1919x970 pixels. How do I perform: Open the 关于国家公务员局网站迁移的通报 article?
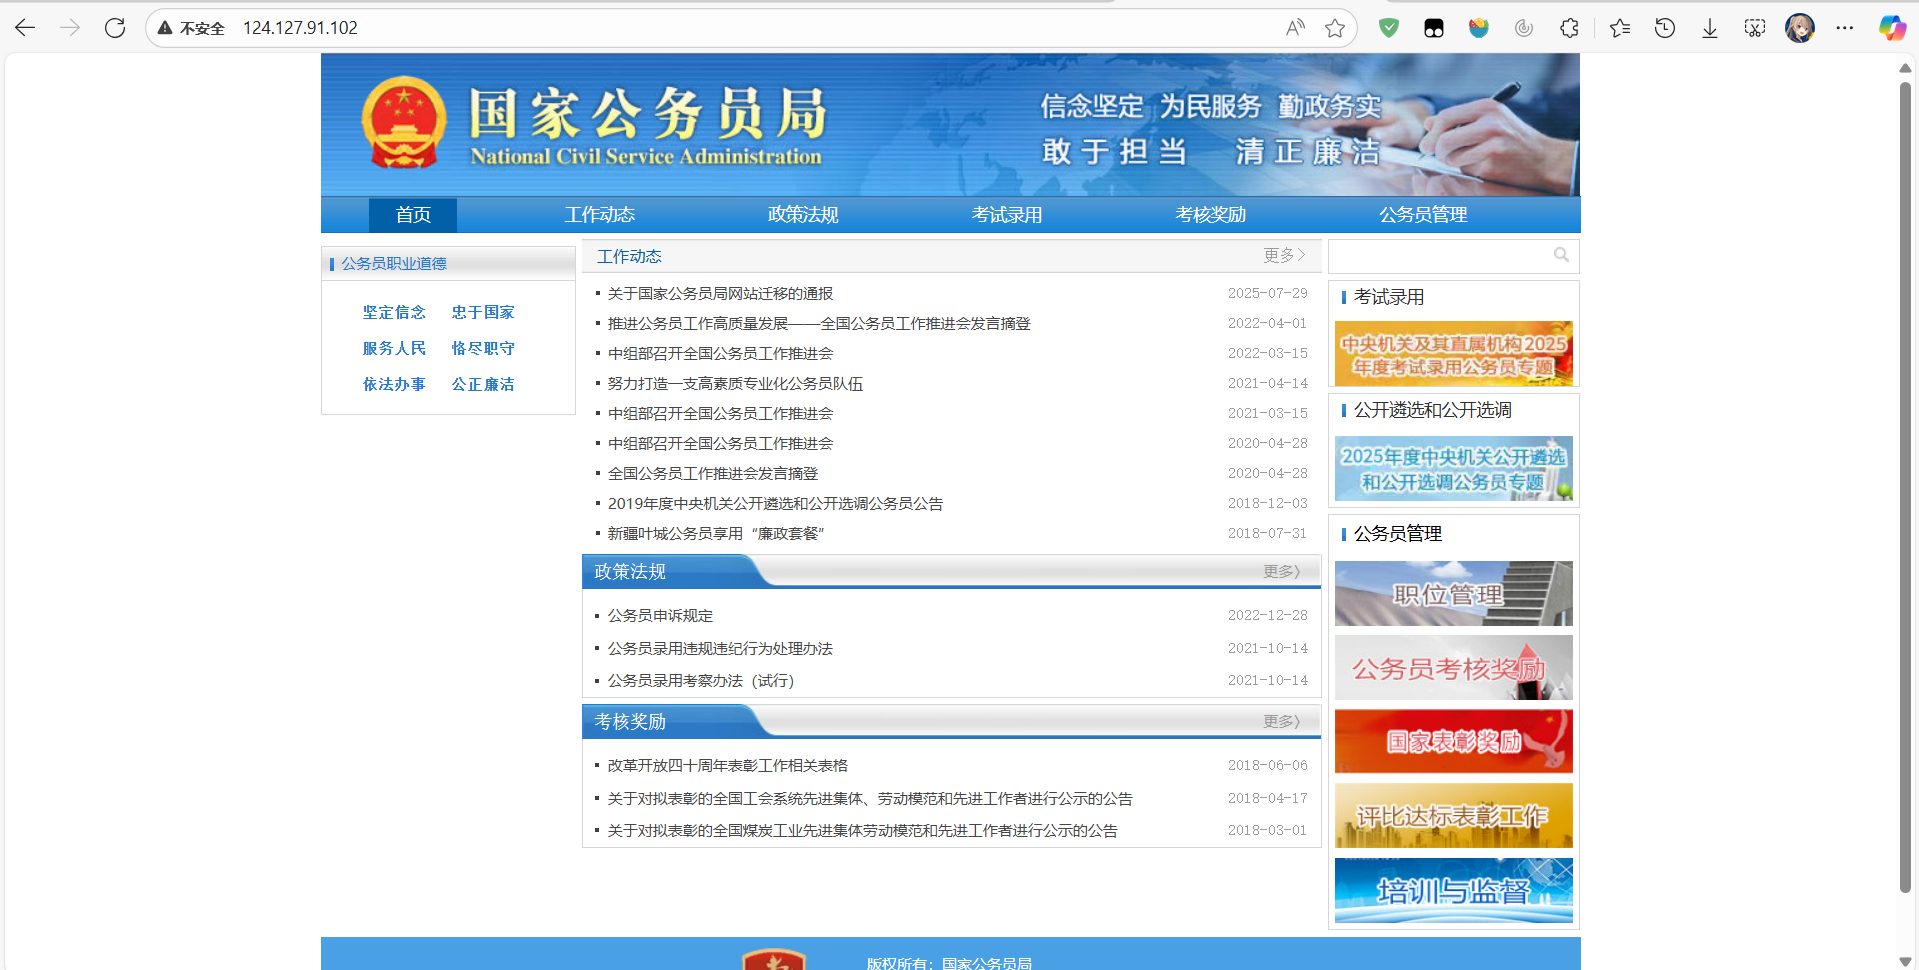(722, 293)
